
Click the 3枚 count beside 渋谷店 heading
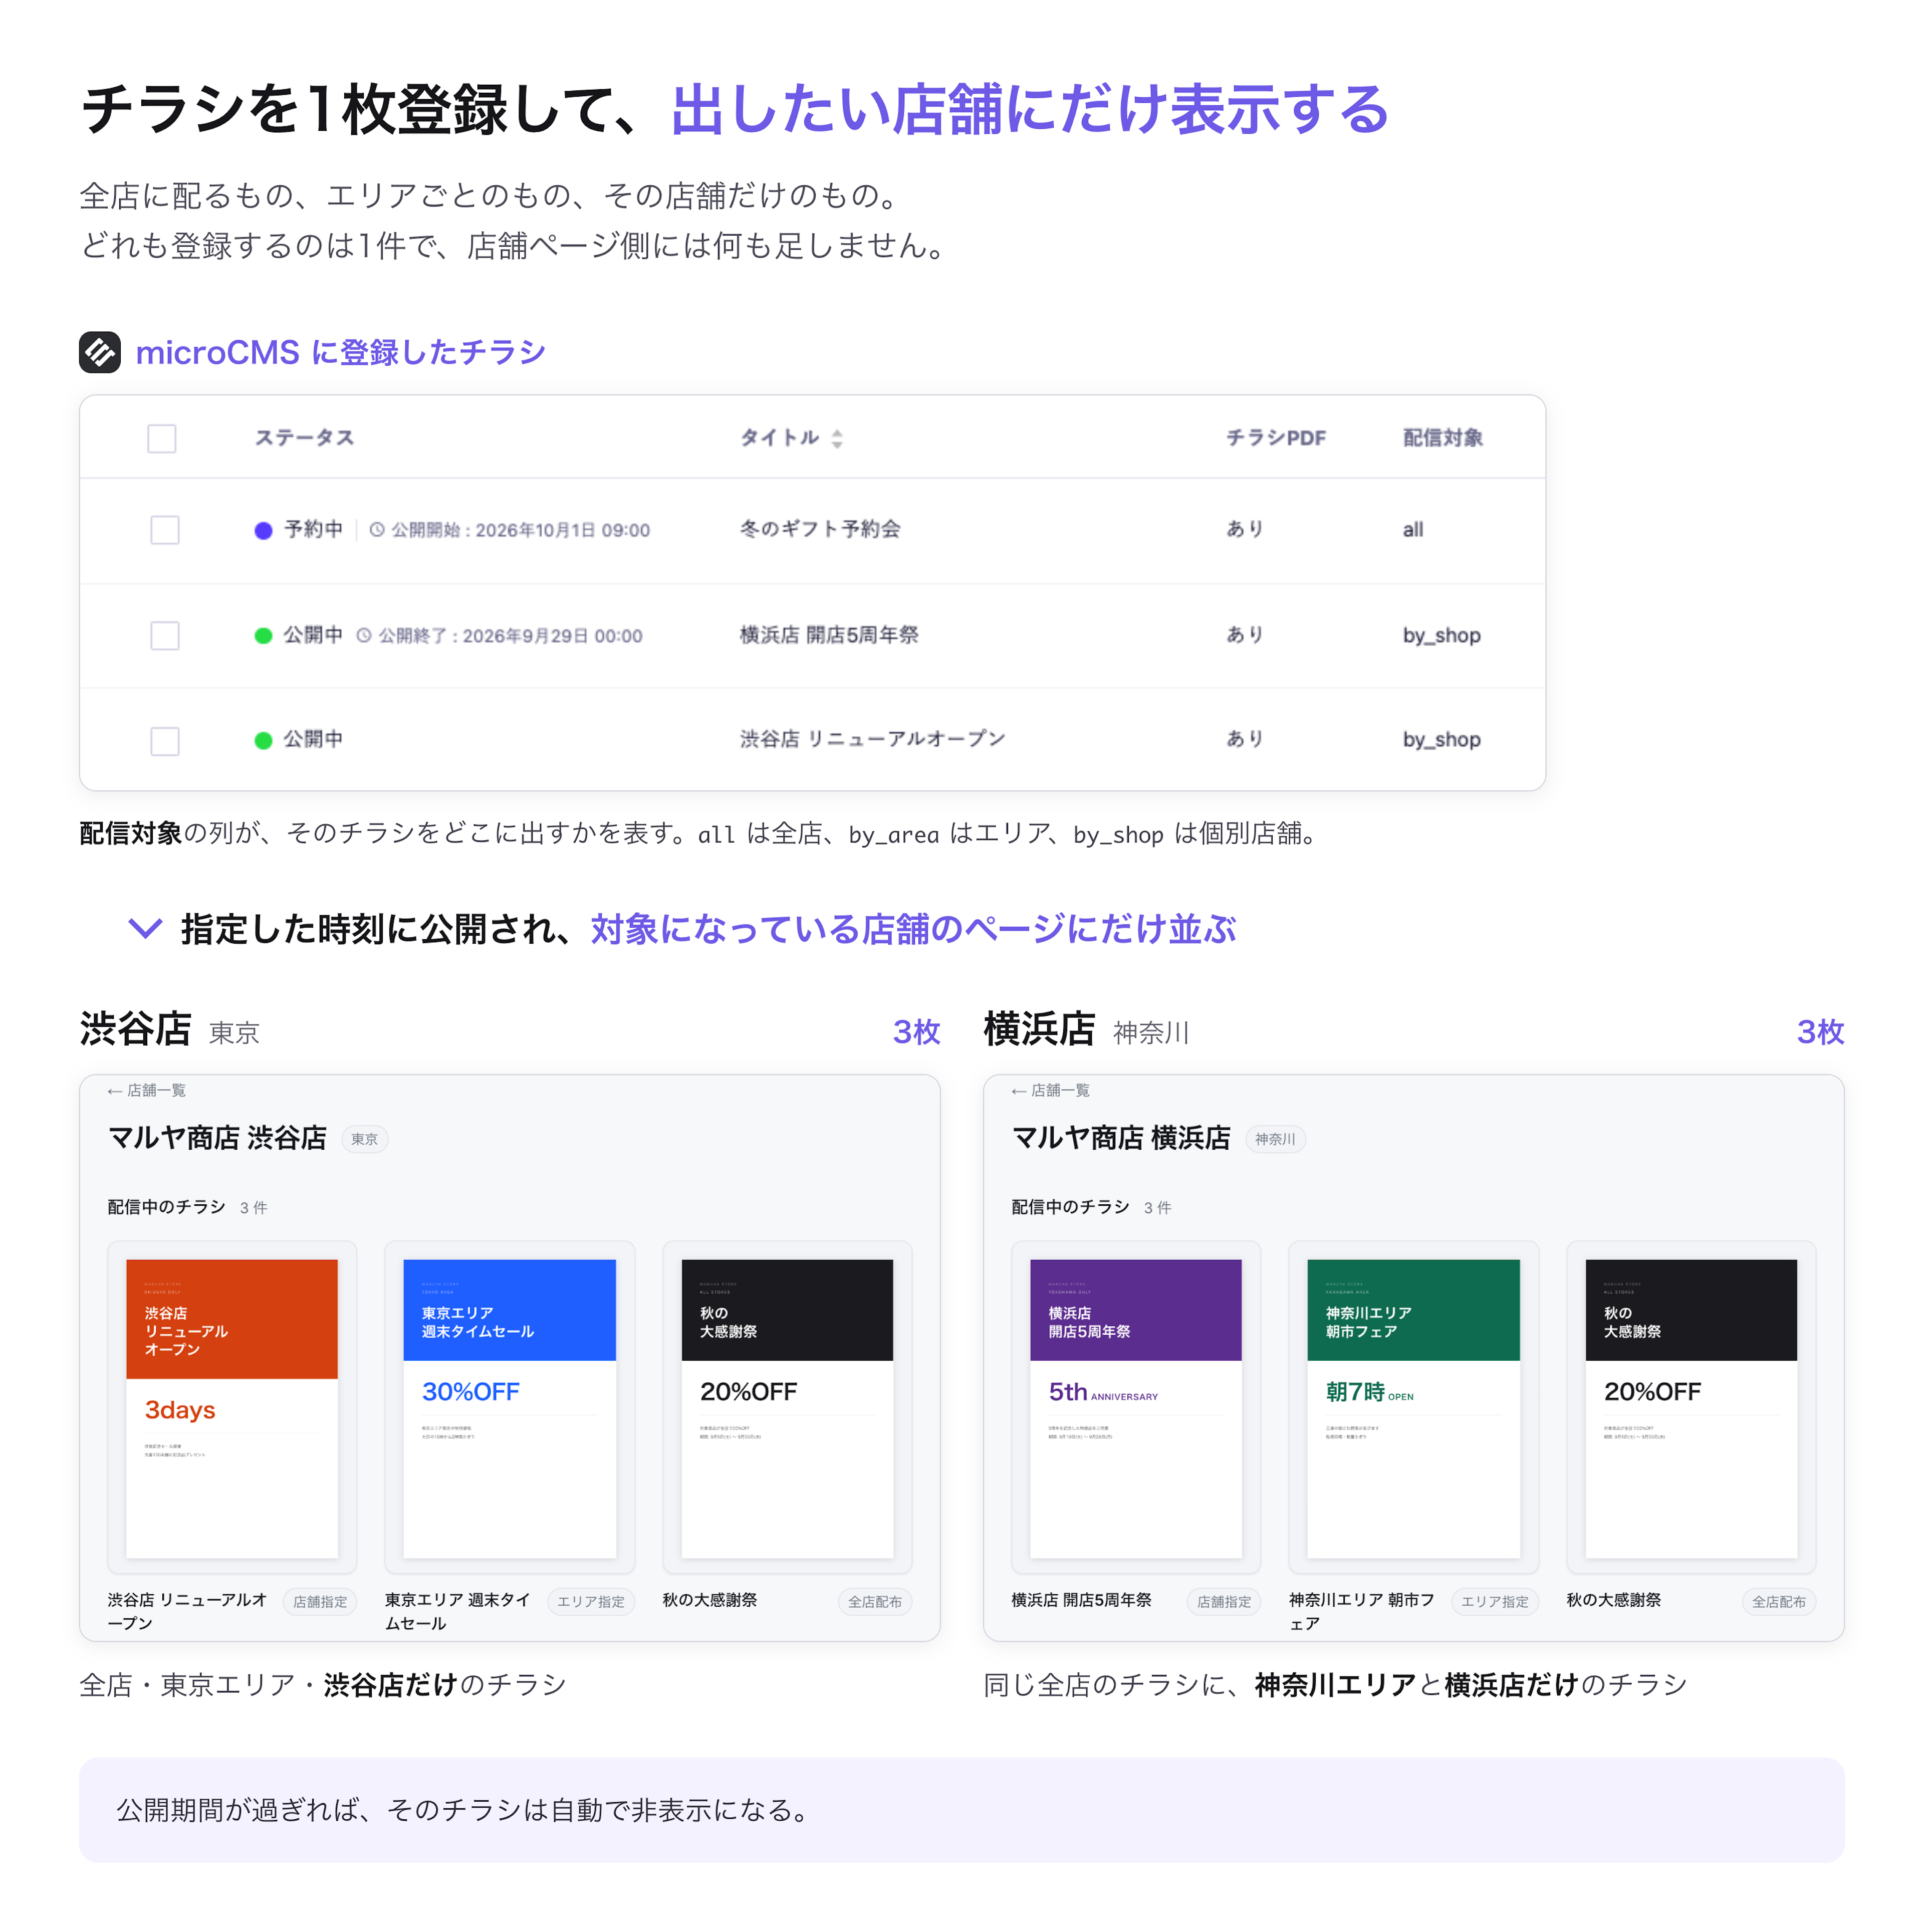(x=916, y=1032)
